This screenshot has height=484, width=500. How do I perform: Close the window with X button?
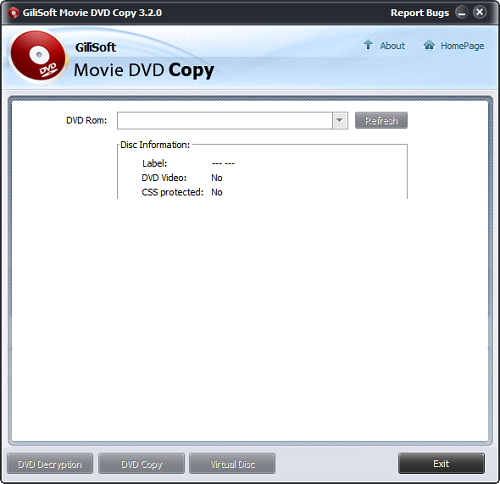point(480,13)
